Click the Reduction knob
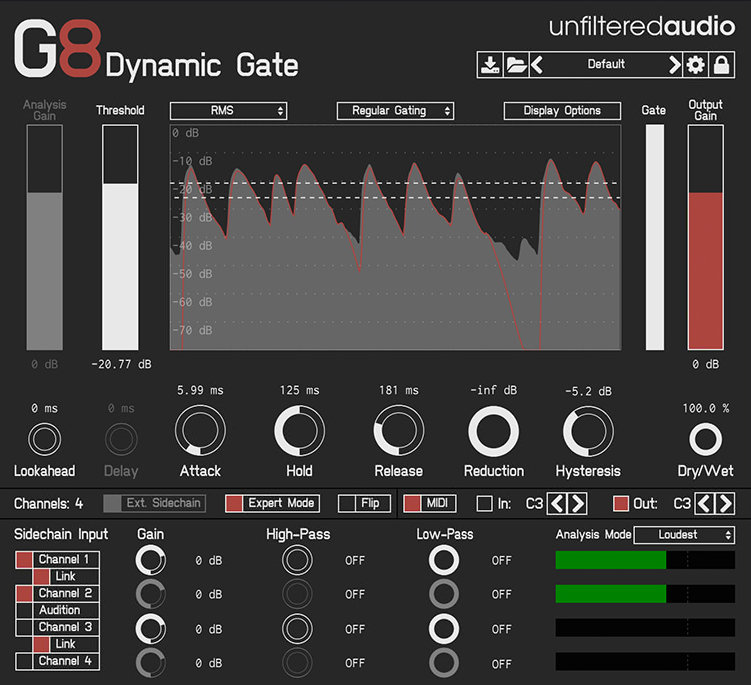 [x=493, y=431]
